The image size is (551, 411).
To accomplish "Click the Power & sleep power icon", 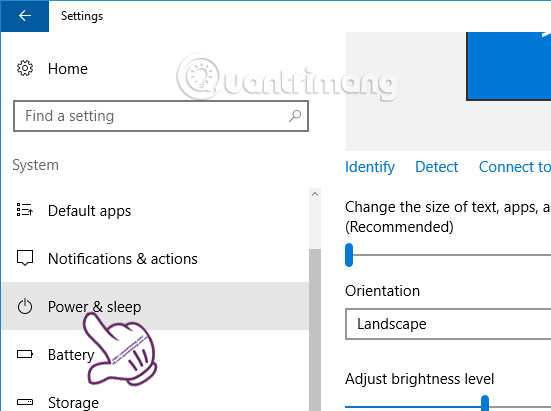I will point(25,306).
